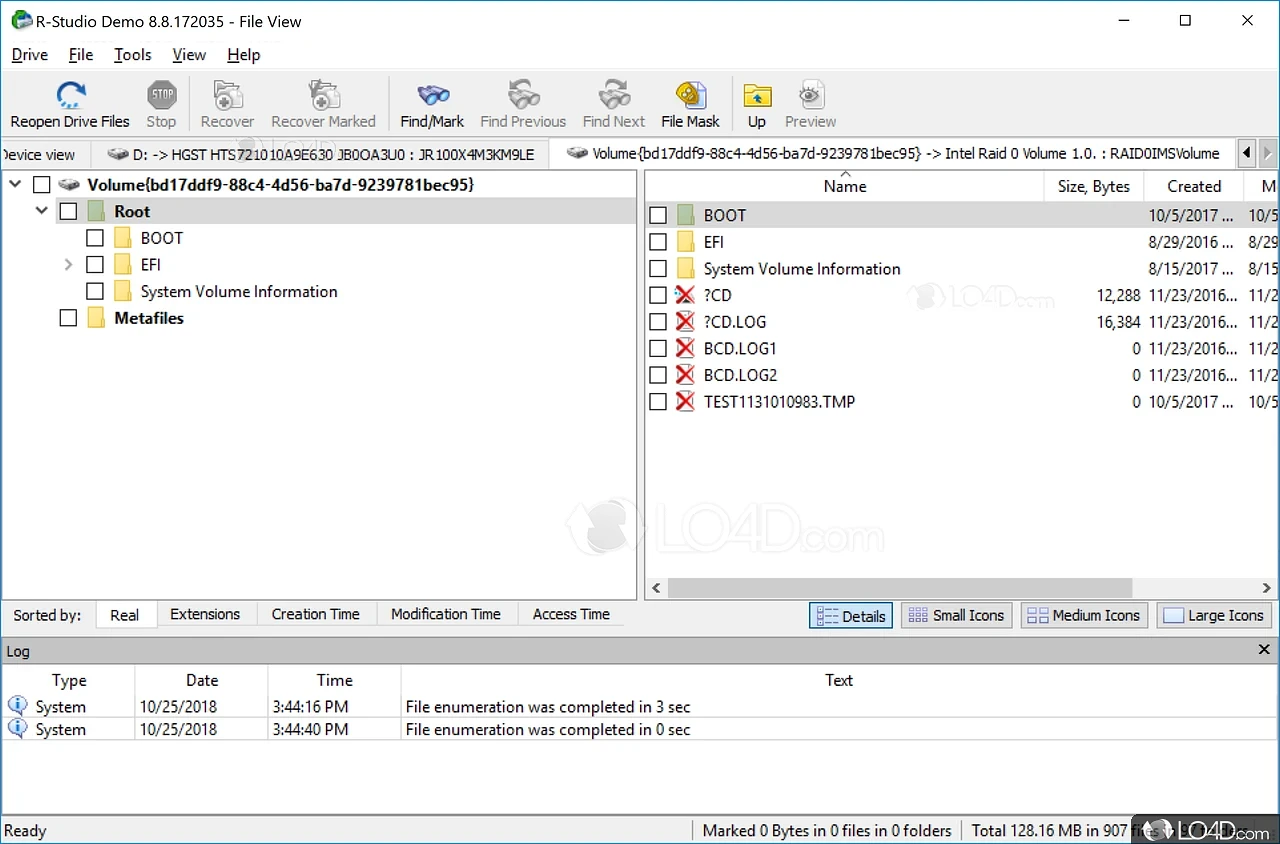
Task: Click the R-Studio app icon in title bar
Action: pyautogui.click(x=21, y=20)
